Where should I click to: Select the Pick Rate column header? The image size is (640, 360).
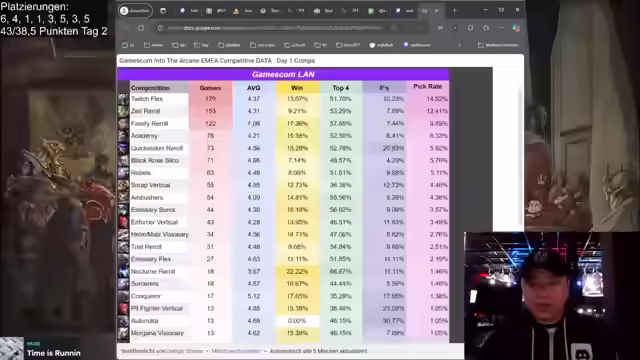coord(427,87)
